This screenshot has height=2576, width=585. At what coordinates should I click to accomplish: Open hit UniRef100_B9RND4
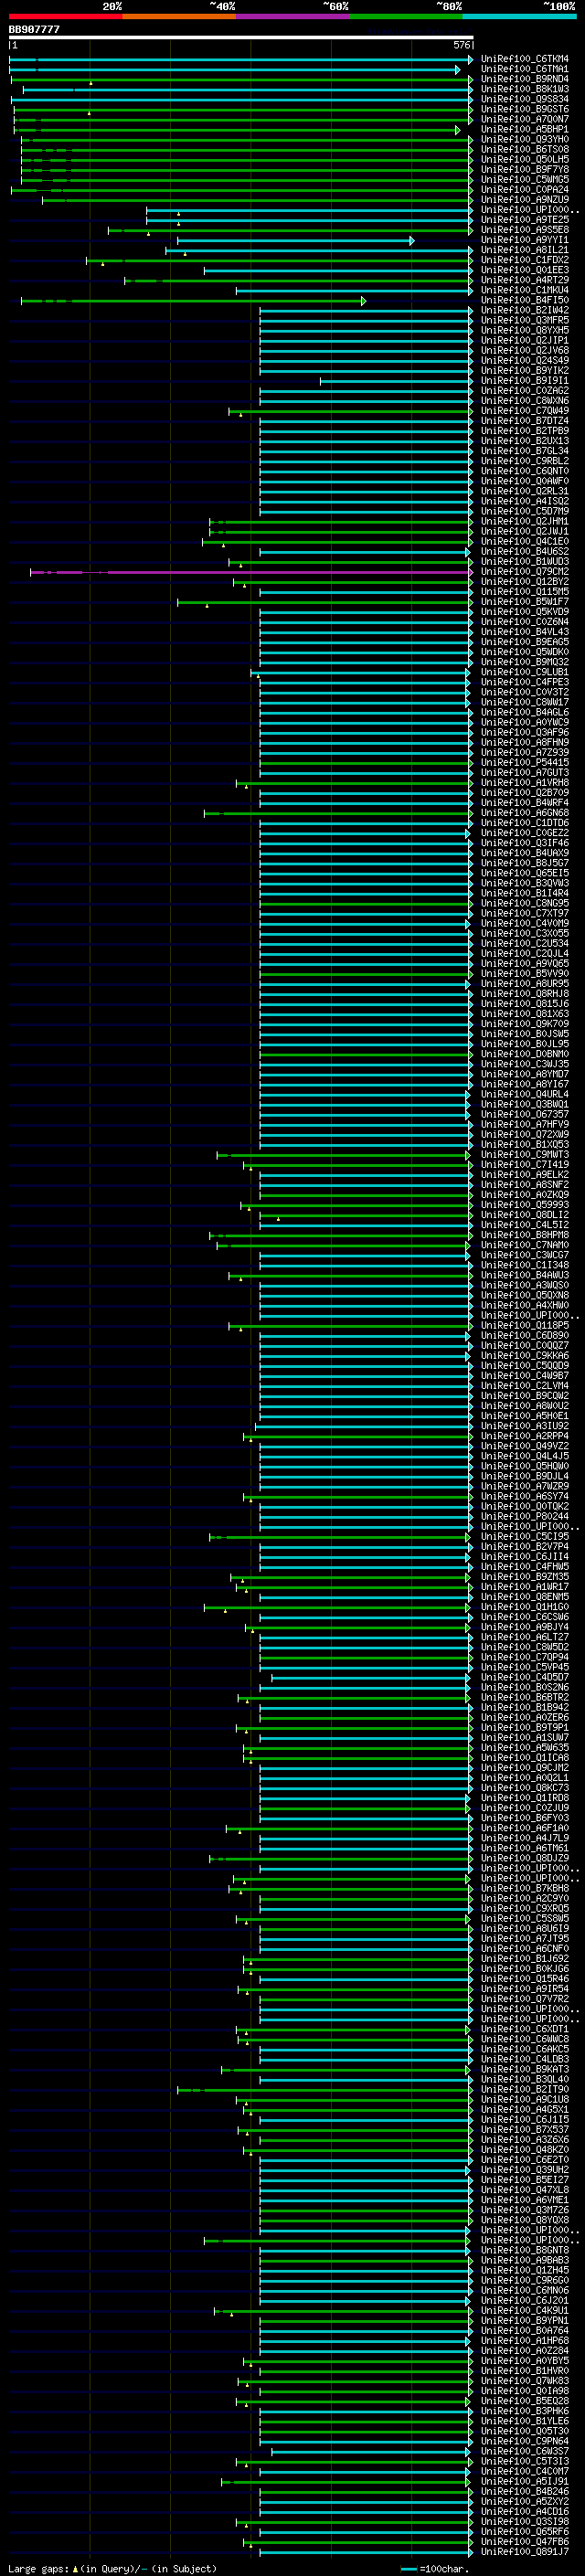[525, 79]
